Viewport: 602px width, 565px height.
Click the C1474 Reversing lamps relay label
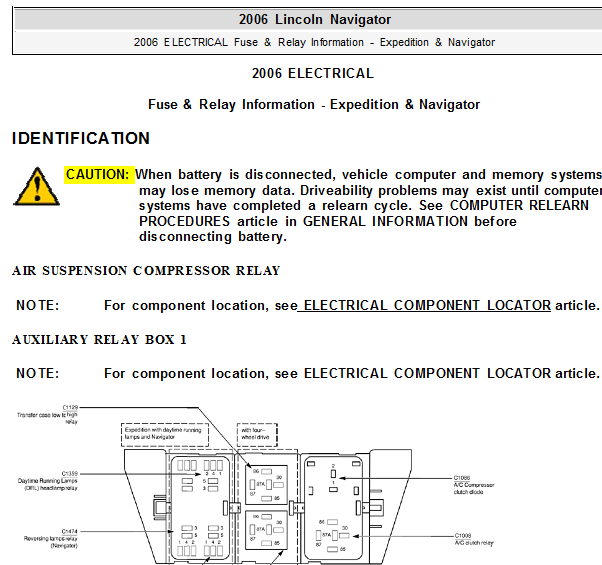[x=51, y=539]
